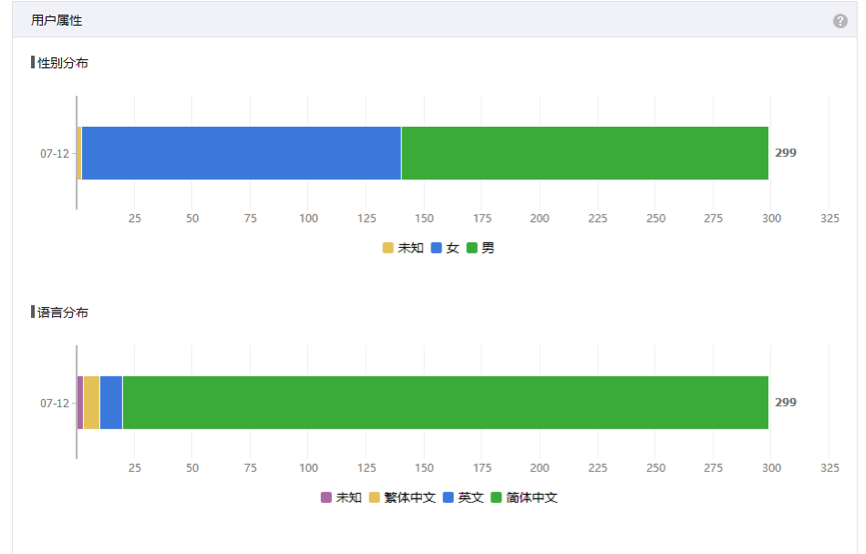Screen dimensions: 866x554
Task: Click the 用户属性 panel title
Action: click(x=56, y=21)
